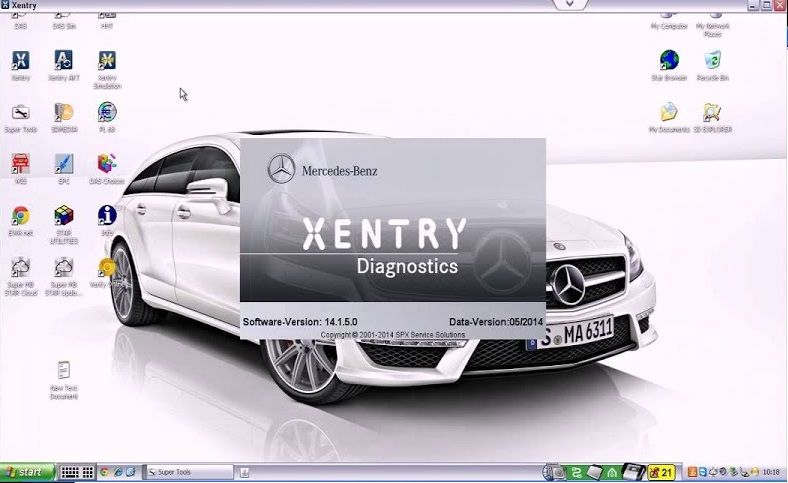This screenshot has width=788, height=483.
Task: Click the small document taskbar item
Action: 244,472
